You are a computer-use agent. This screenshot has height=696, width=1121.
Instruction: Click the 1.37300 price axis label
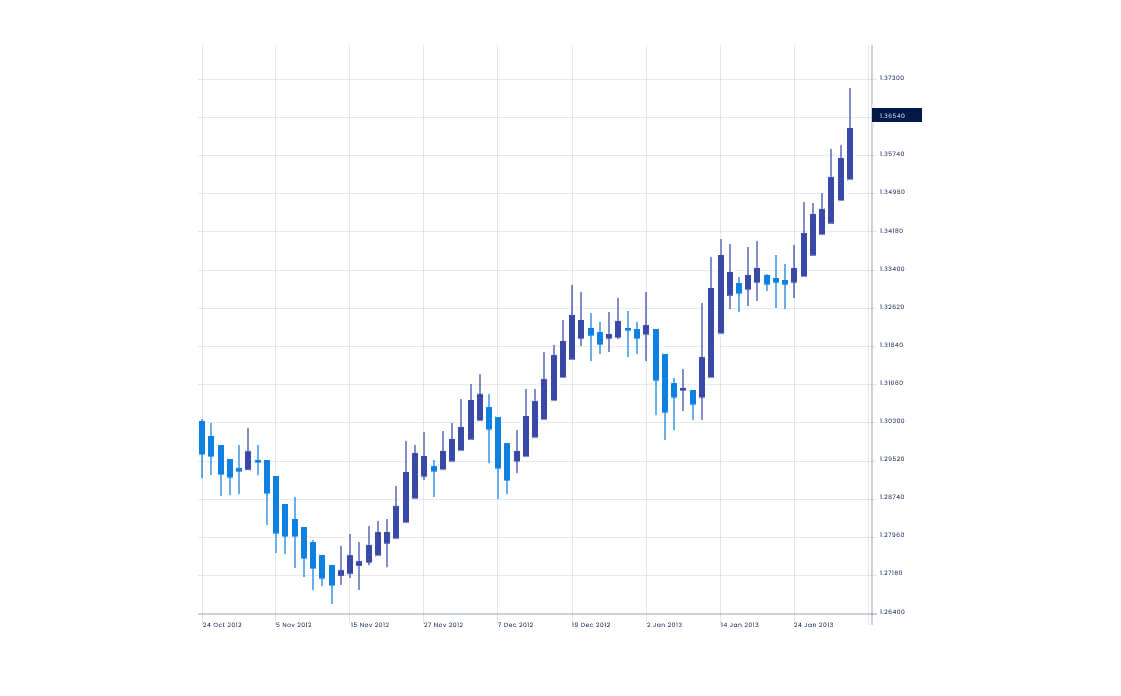click(x=892, y=77)
